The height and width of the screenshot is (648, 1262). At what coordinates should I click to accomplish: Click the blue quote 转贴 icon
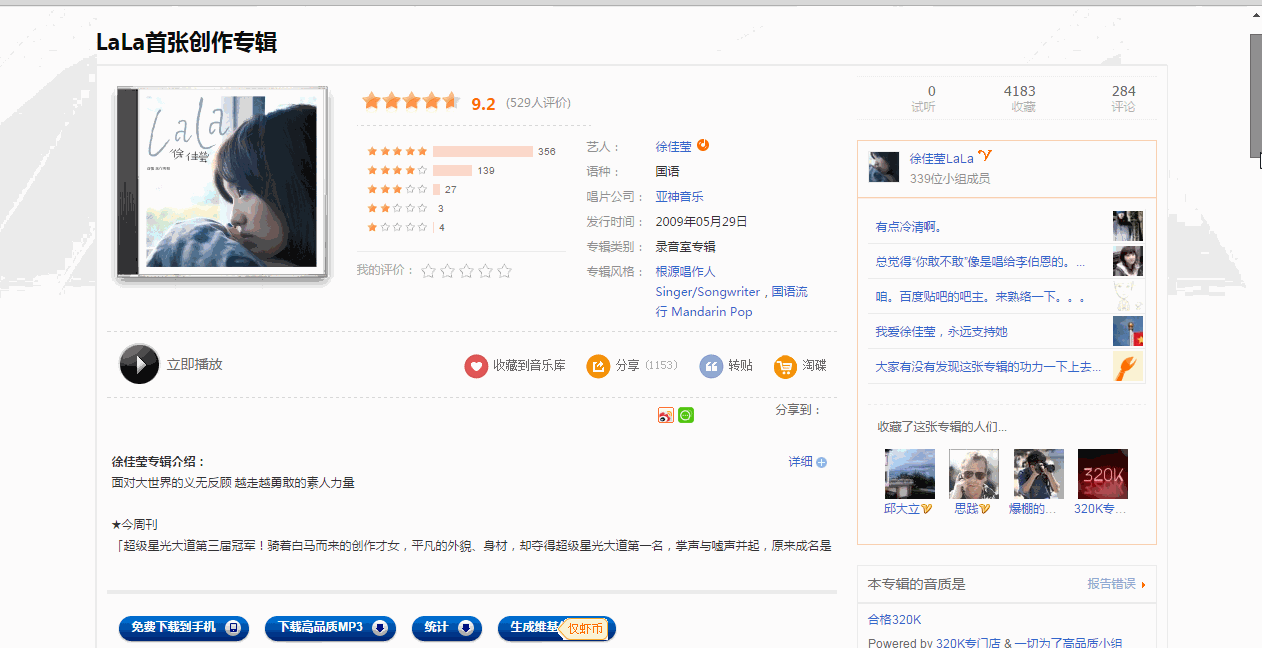click(x=711, y=366)
